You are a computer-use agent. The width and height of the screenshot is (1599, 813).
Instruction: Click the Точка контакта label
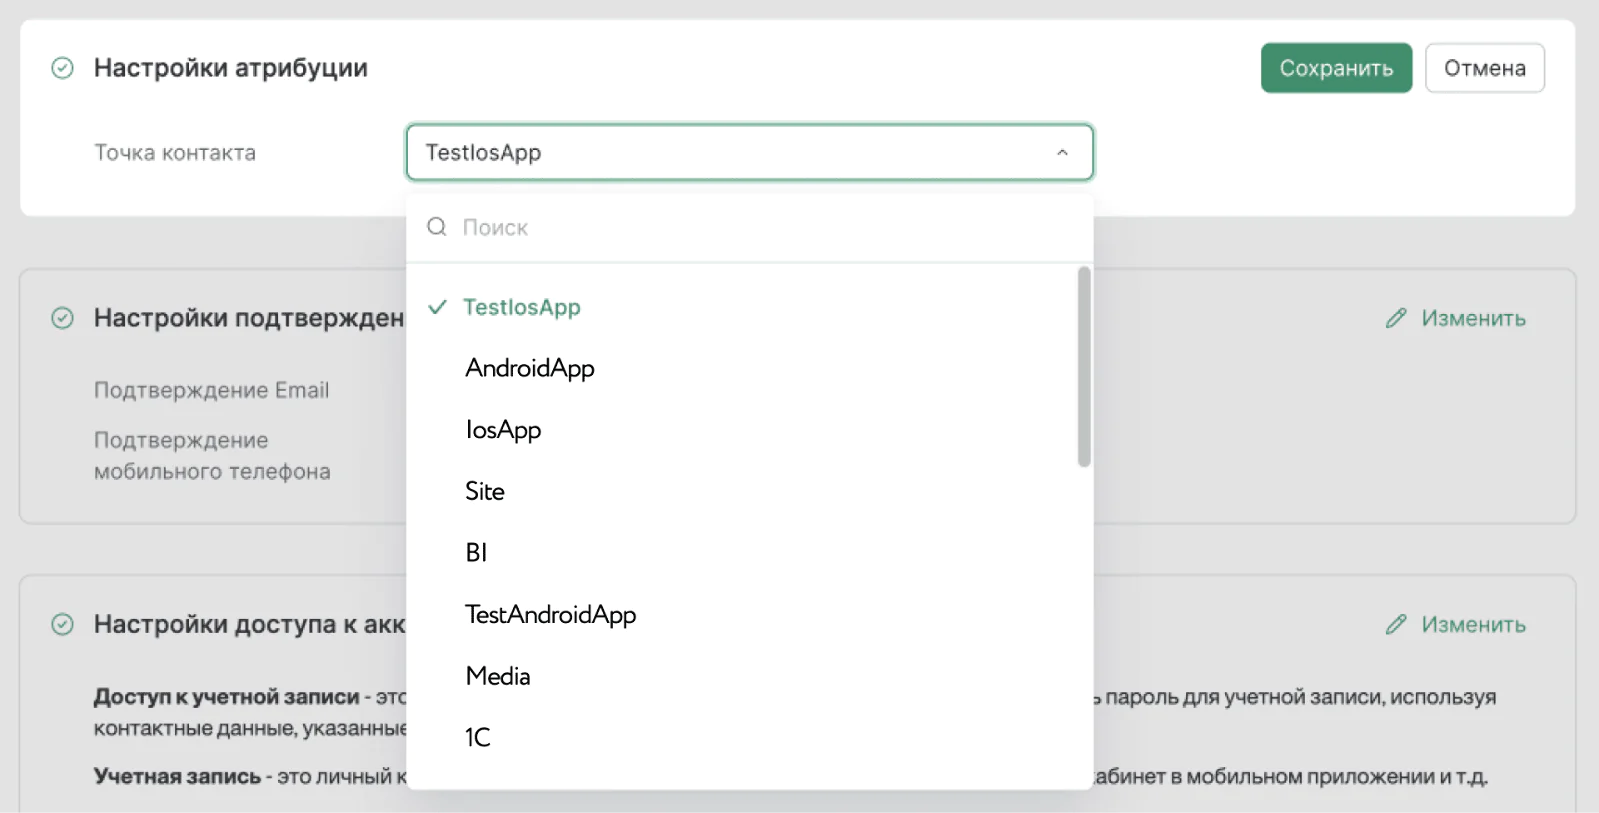point(175,153)
